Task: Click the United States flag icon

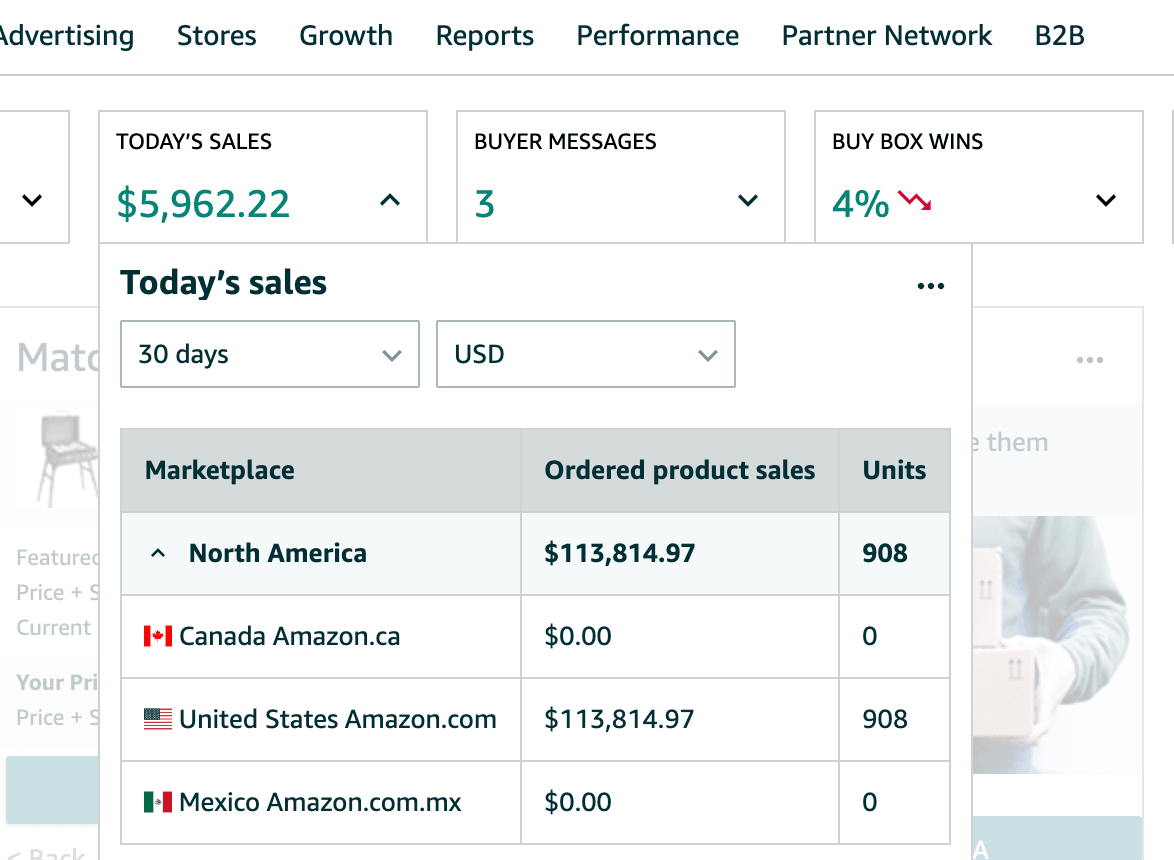Action: coord(158,719)
